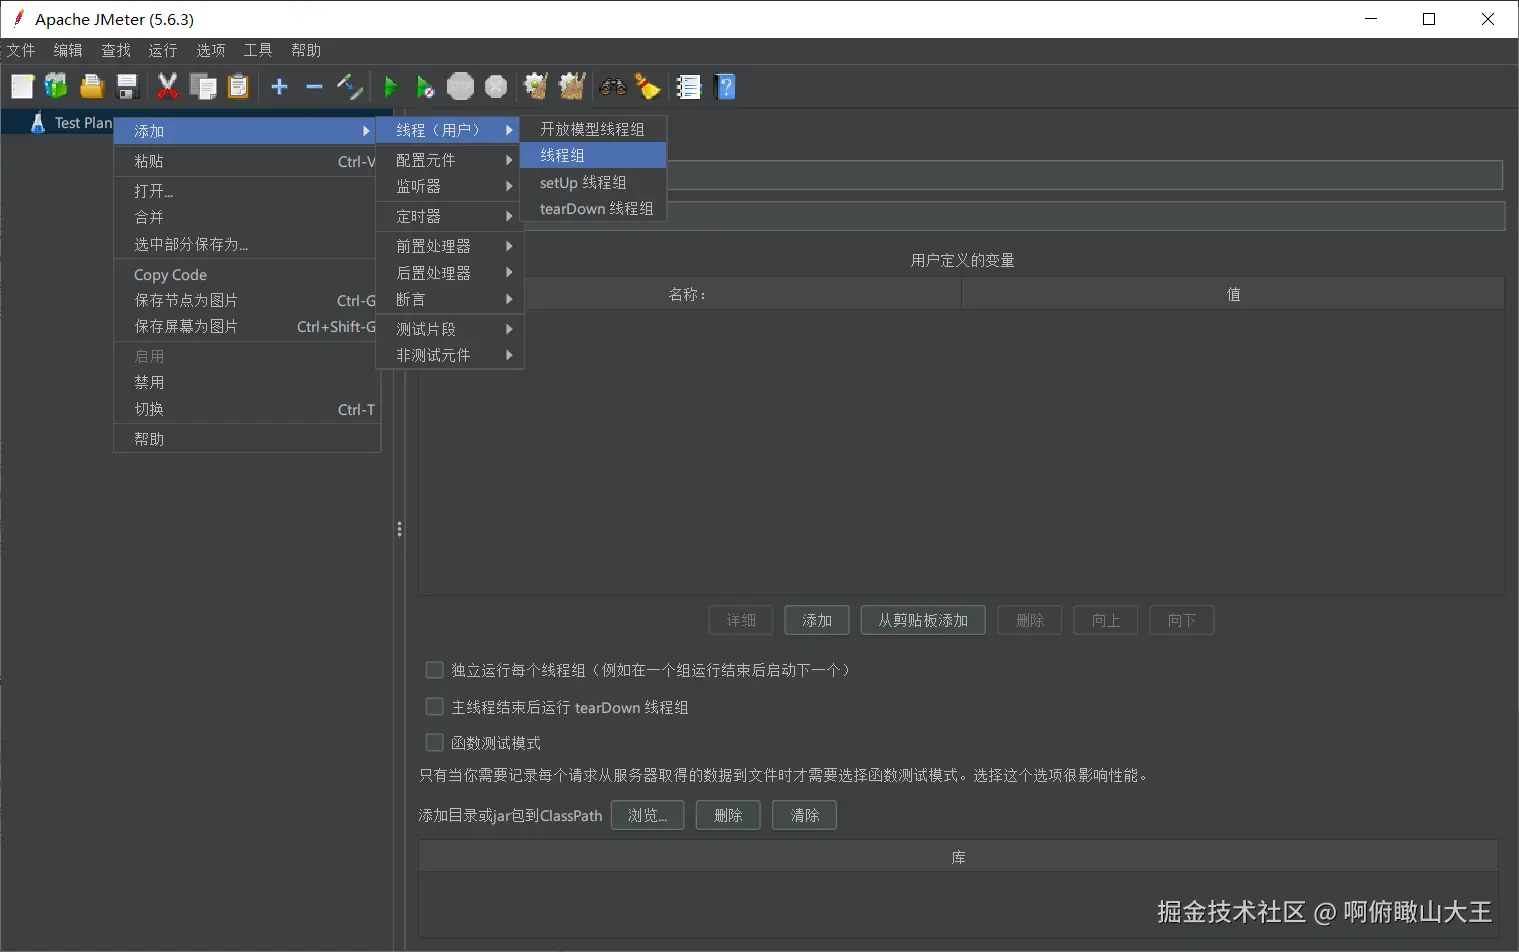Viewport: 1519px width, 952px height.
Task: Click the 删除 button beside 浏览...
Action: point(728,815)
